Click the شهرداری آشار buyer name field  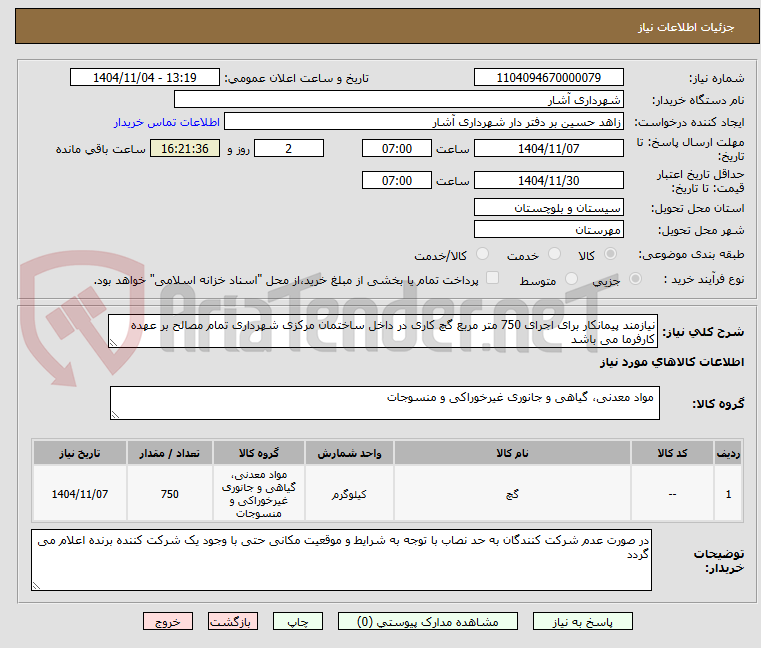(x=398, y=100)
